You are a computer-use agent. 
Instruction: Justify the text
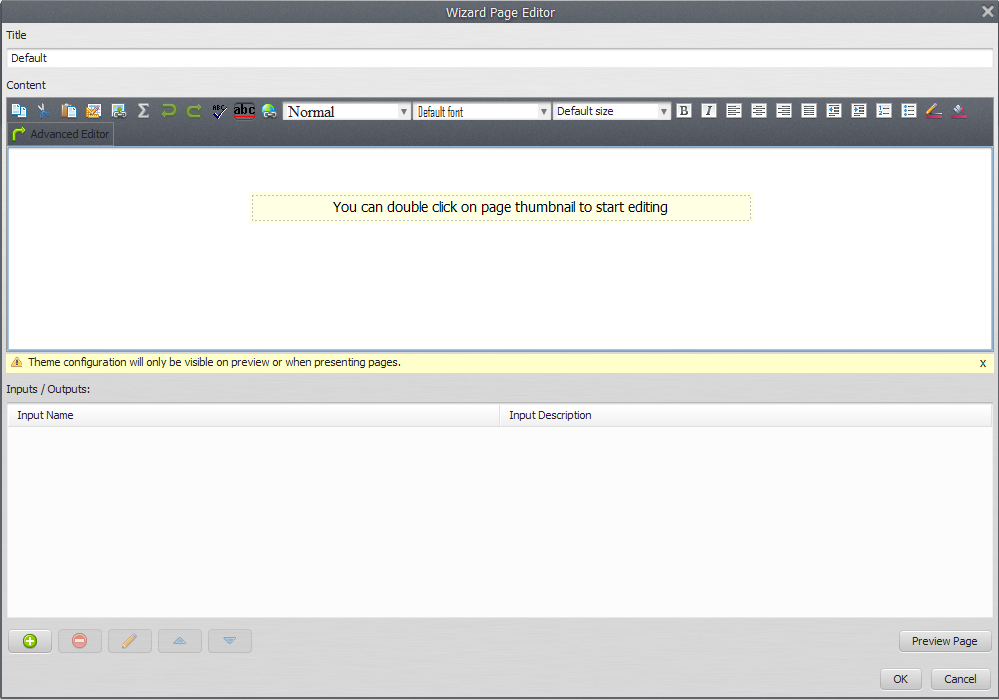[x=809, y=111]
